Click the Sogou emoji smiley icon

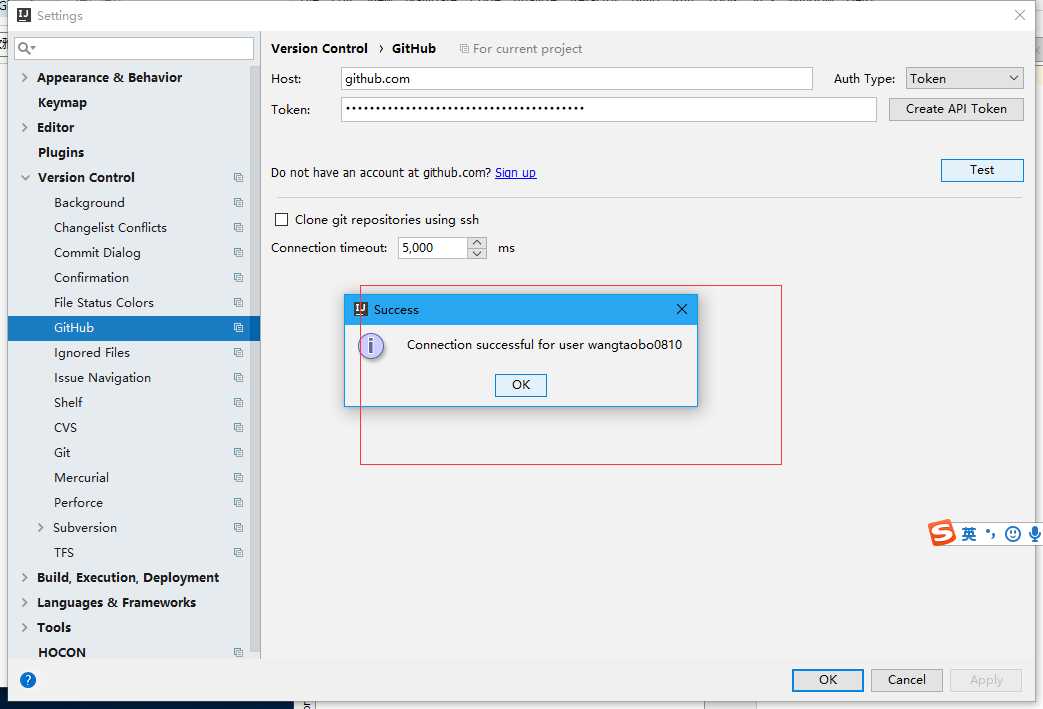[1012, 534]
